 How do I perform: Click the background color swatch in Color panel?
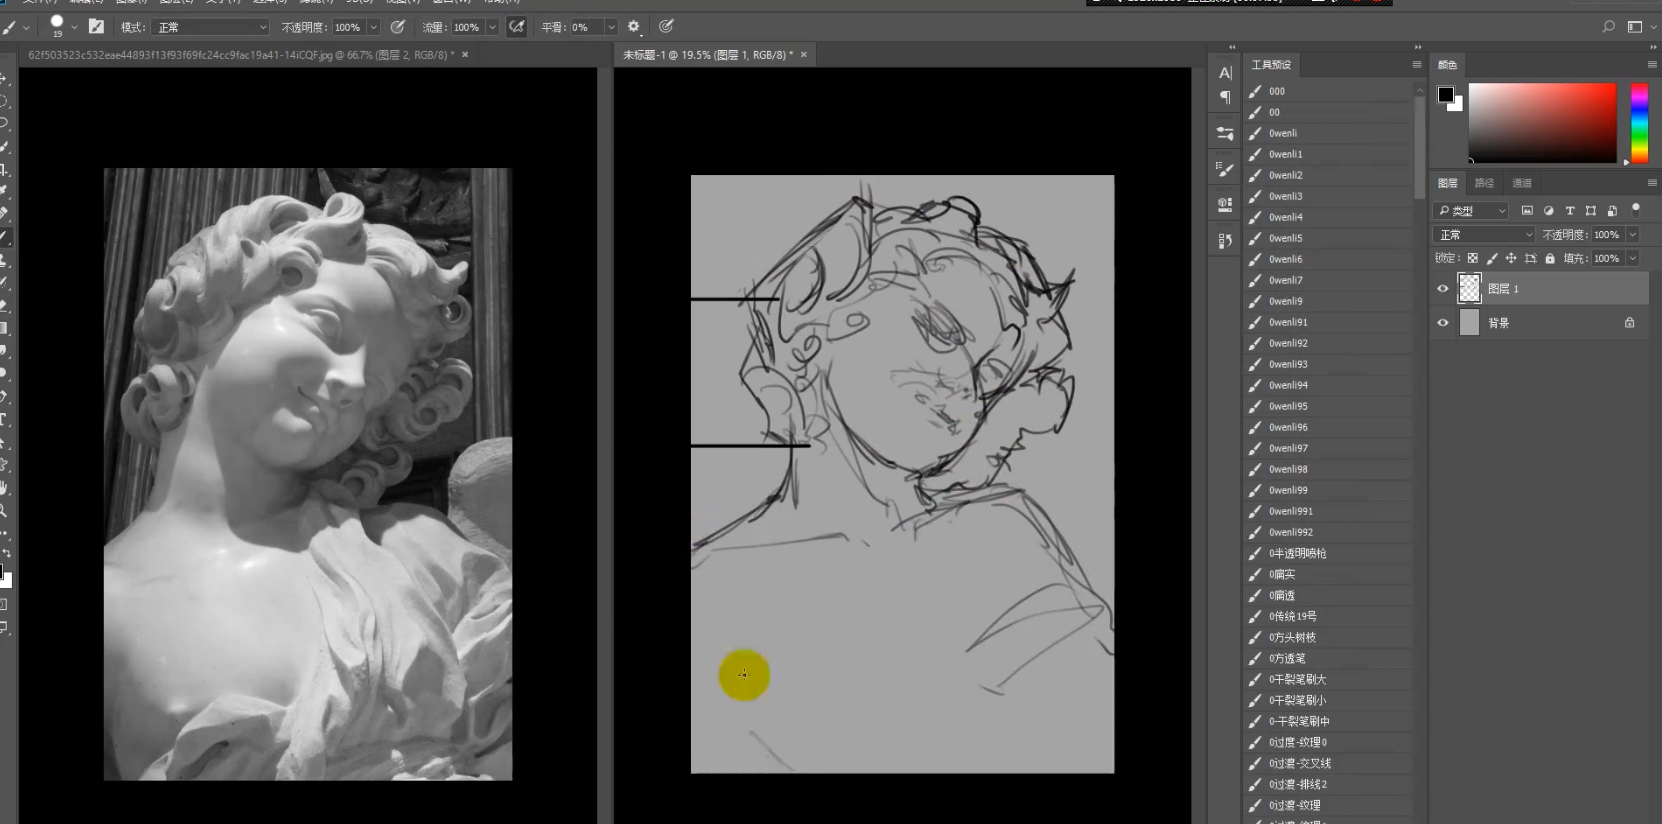[1456, 104]
